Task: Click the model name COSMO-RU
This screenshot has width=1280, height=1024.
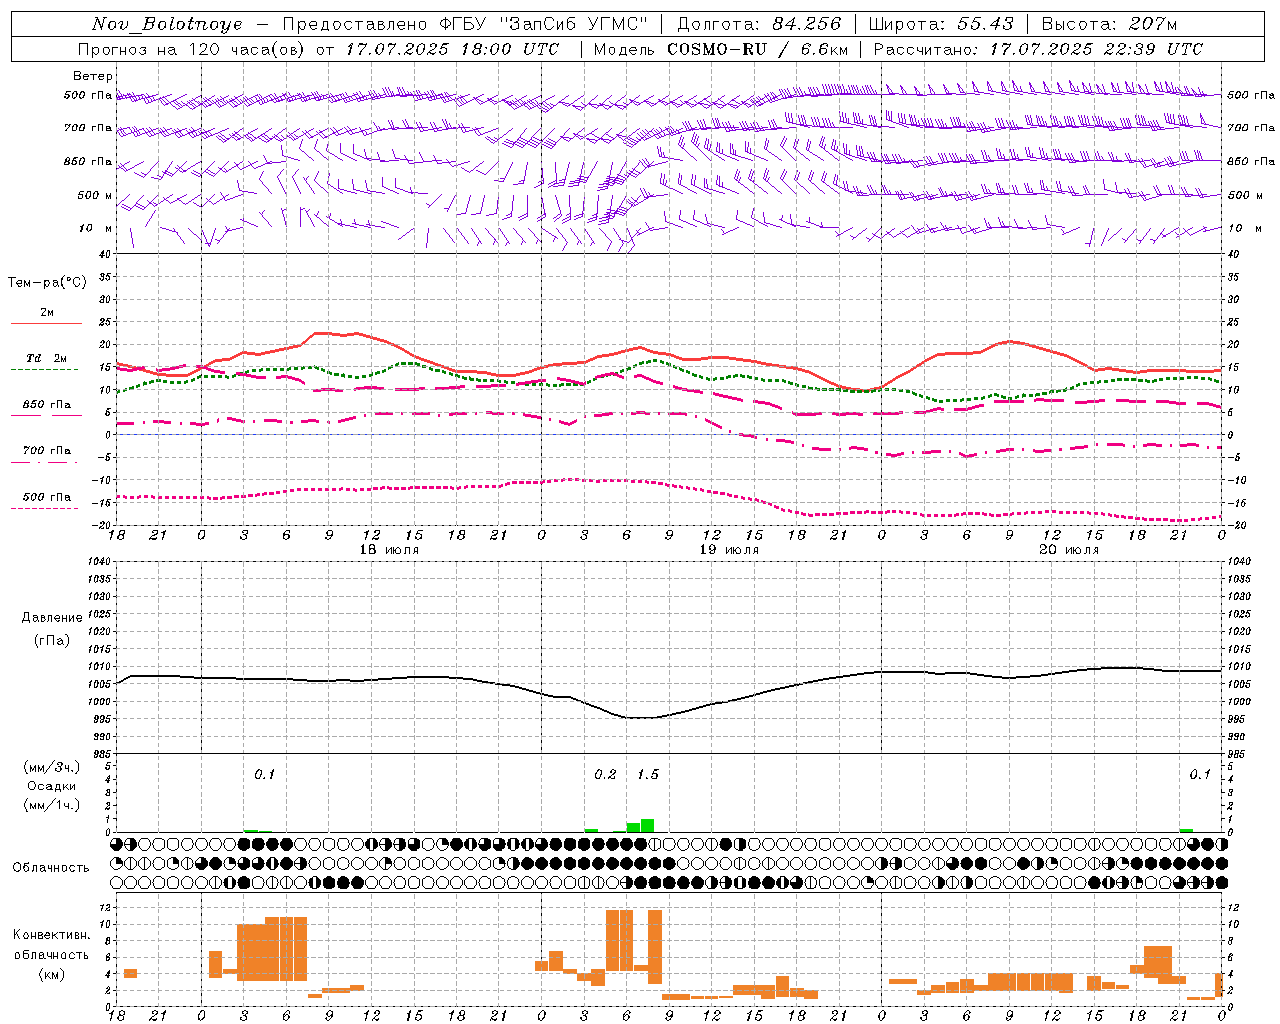Action: [x=717, y=49]
